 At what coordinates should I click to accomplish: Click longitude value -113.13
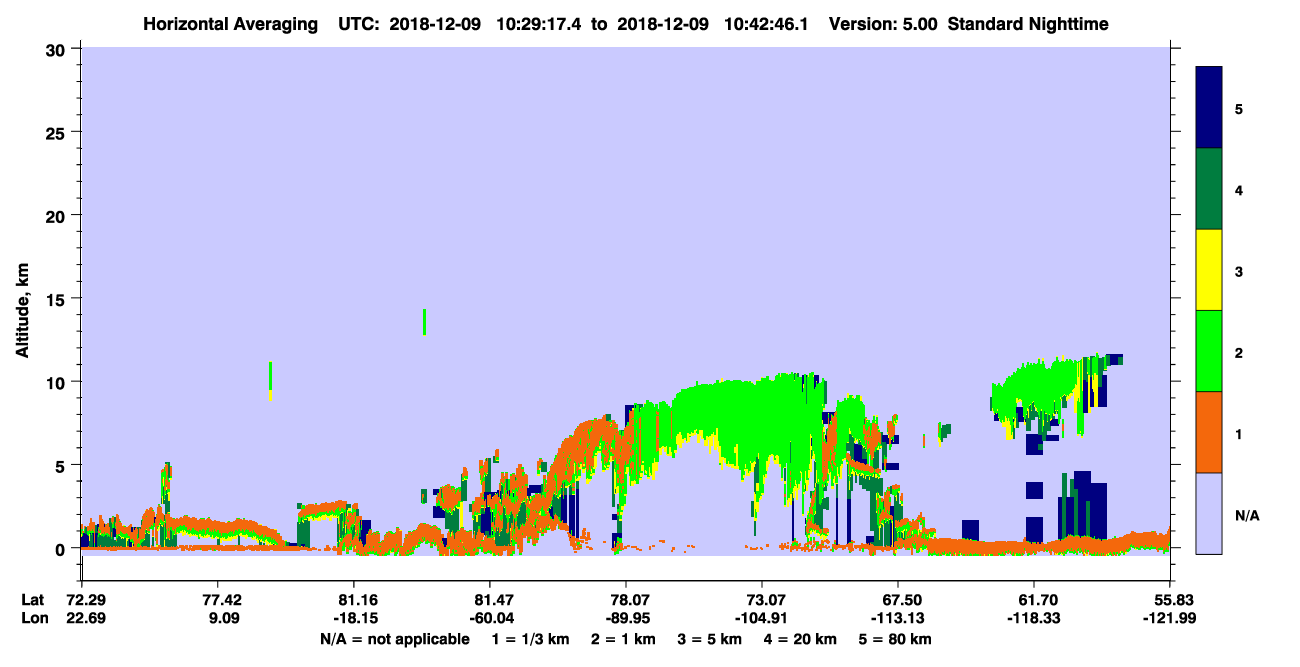pos(898,619)
